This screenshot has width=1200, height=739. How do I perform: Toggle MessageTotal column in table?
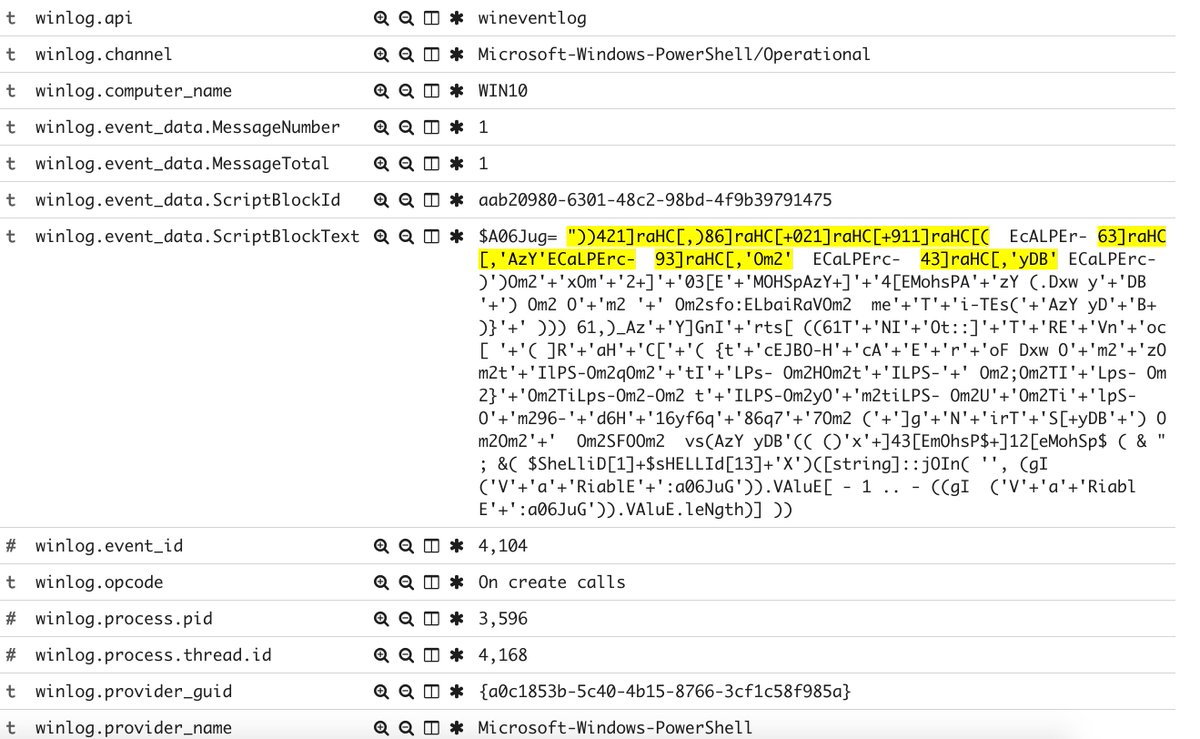(432, 163)
